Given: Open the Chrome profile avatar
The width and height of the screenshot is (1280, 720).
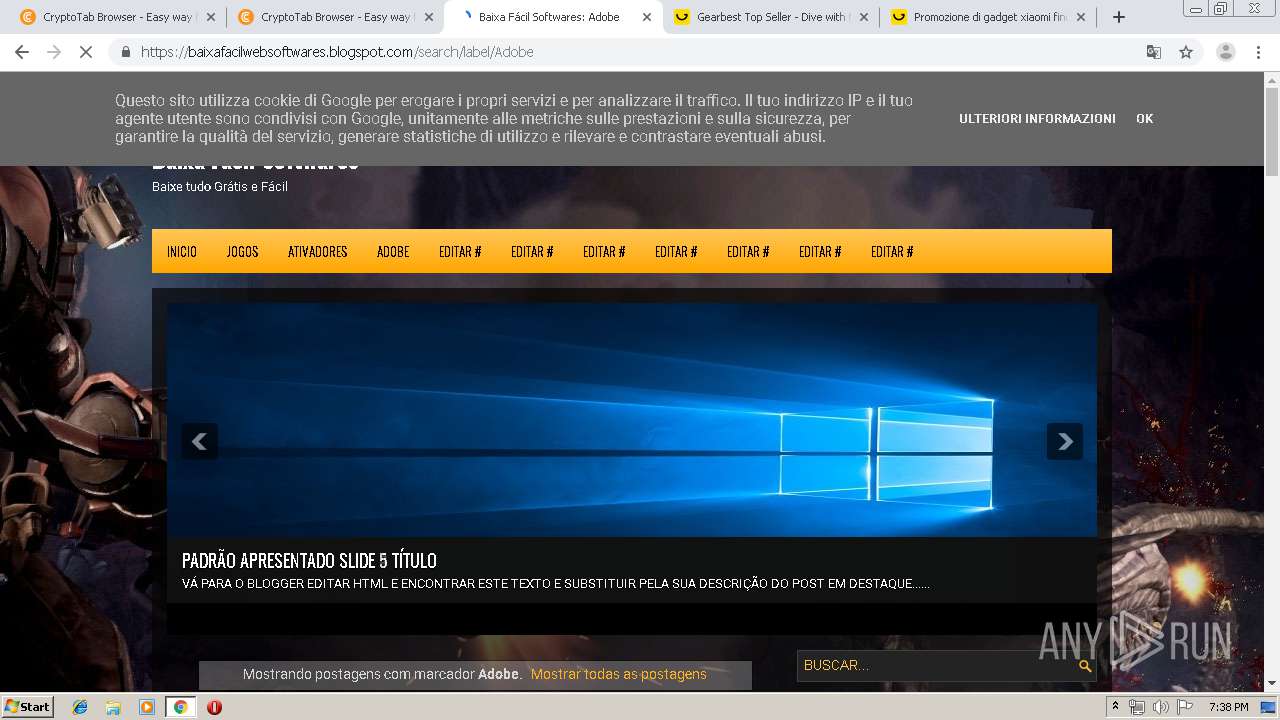Looking at the screenshot, I should click(1226, 52).
